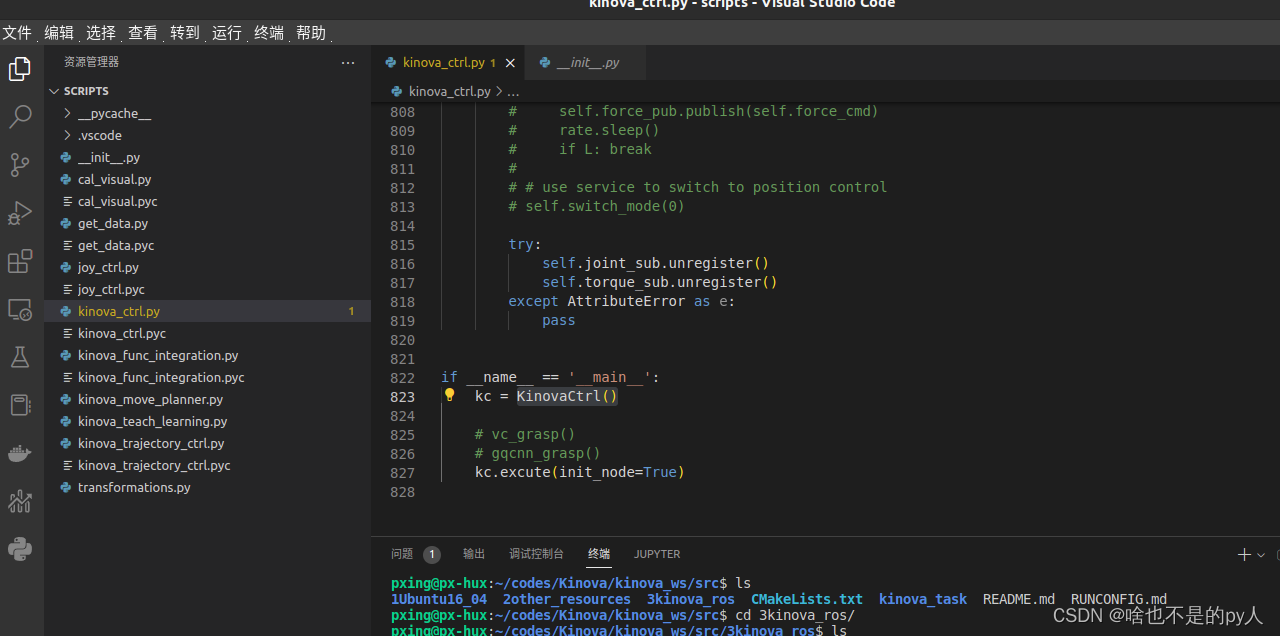The height and width of the screenshot is (636, 1280).
Task: Open the 编辑 menu
Action: [x=59, y=33]
